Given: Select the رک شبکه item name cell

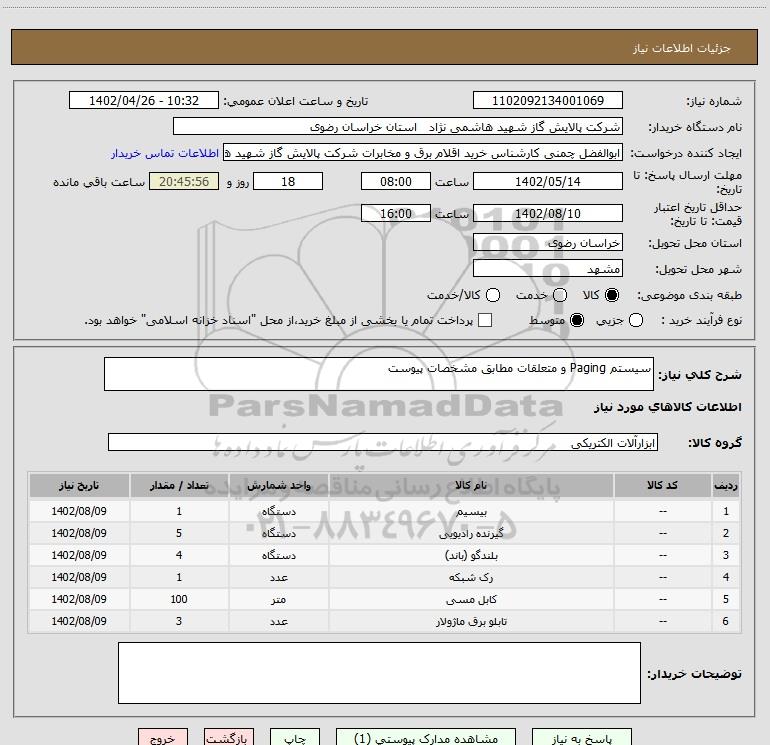Looking at the screenshot, I should (471, 578).
